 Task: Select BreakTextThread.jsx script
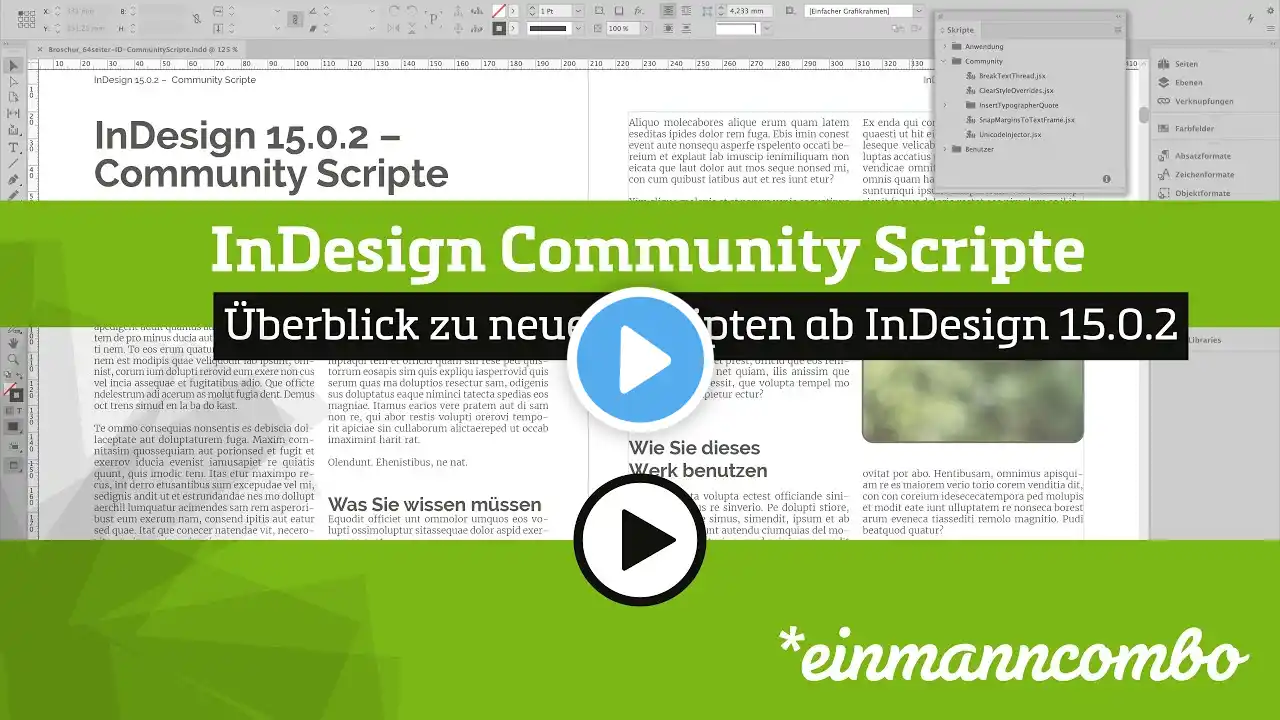coord(1012,76)
